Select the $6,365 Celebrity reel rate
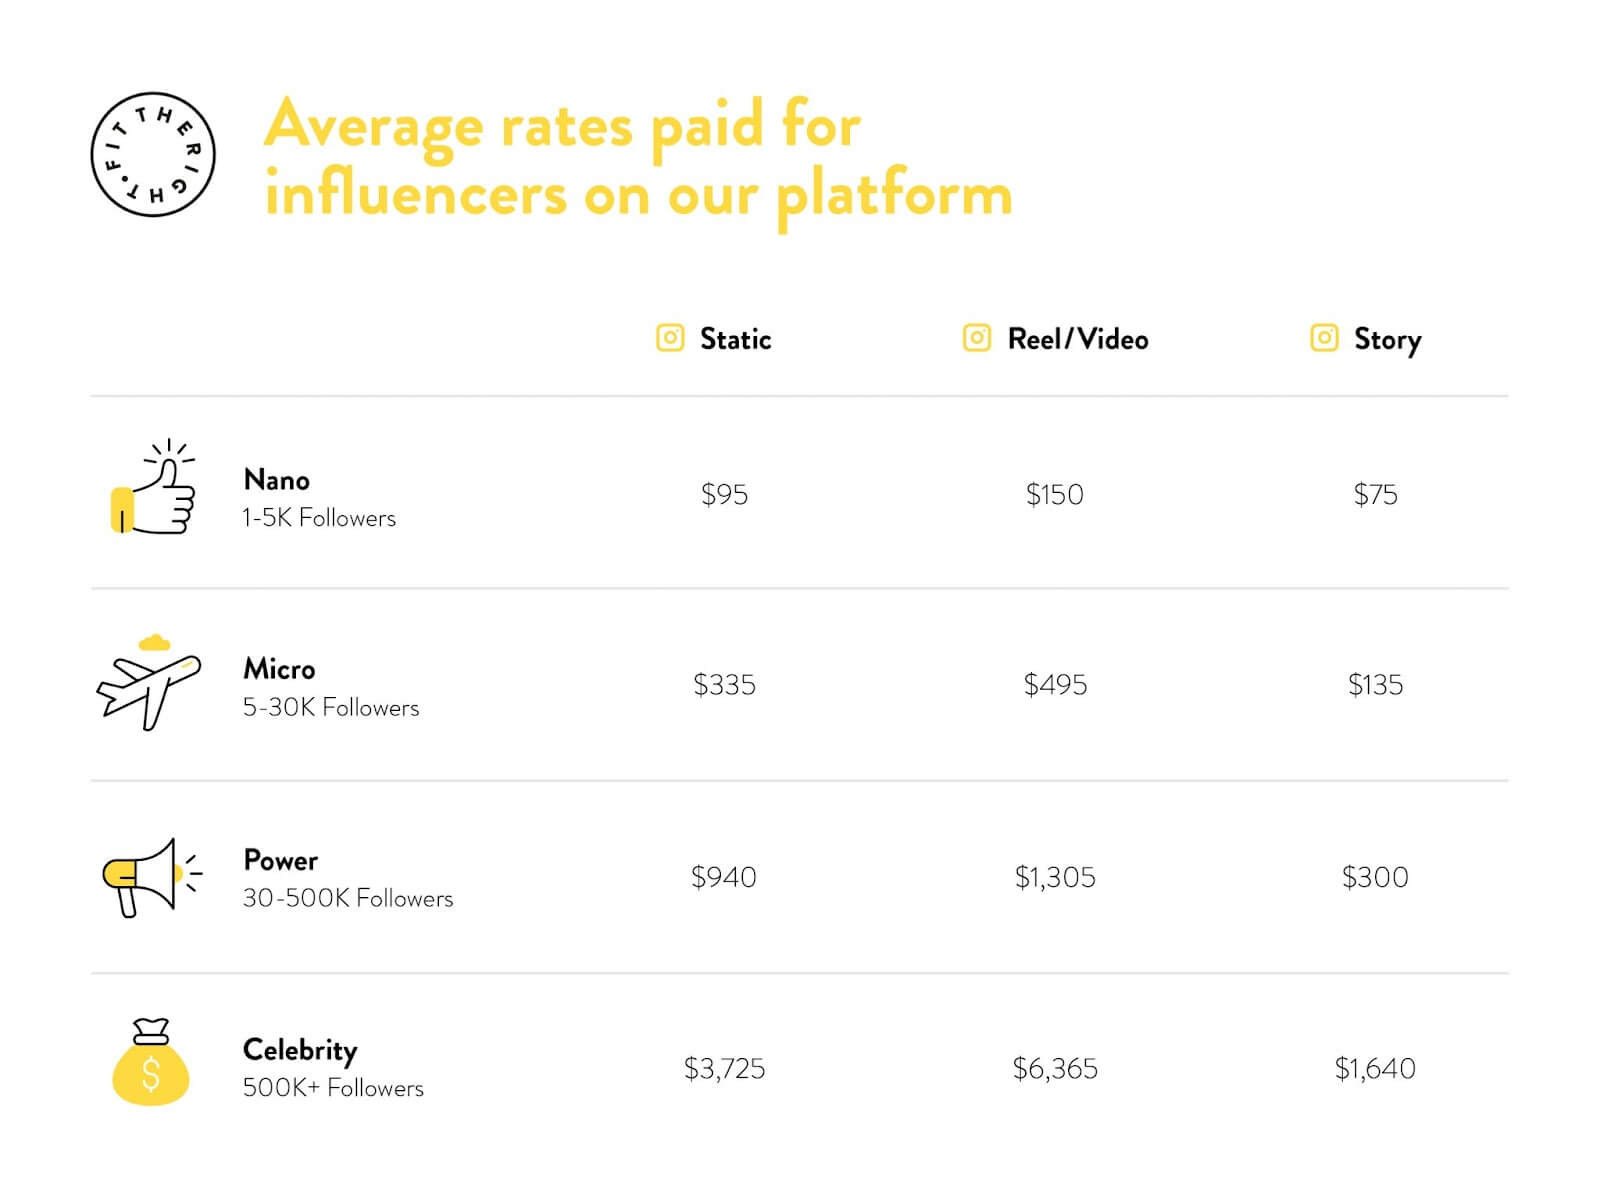This screenshot has width=1600, height=1197. [1055, 1069]
